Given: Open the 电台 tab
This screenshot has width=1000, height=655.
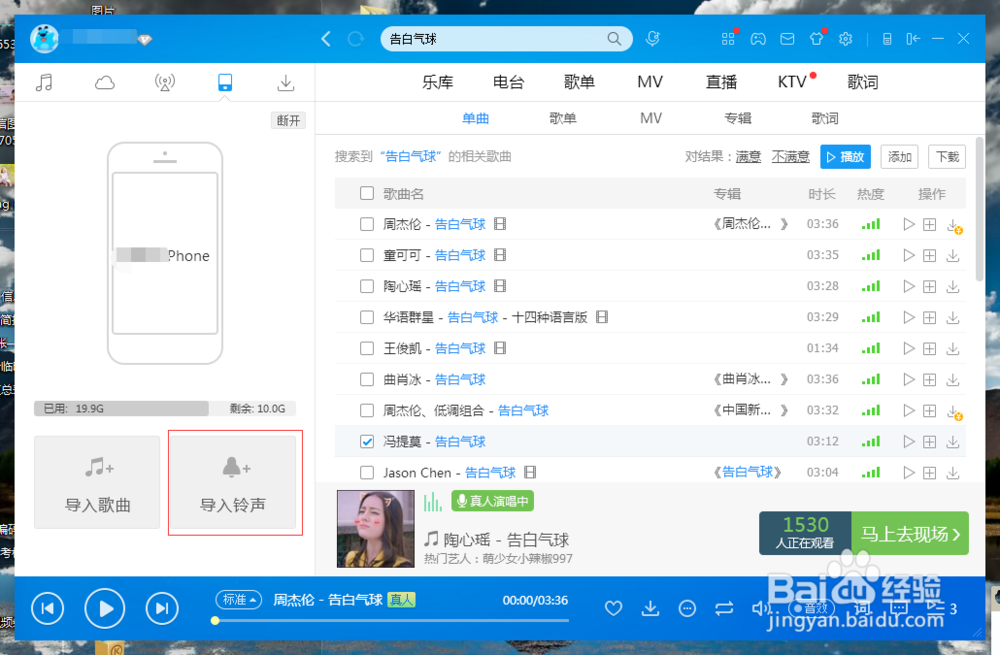Looking at the screenshot, I should click(508, 82).
